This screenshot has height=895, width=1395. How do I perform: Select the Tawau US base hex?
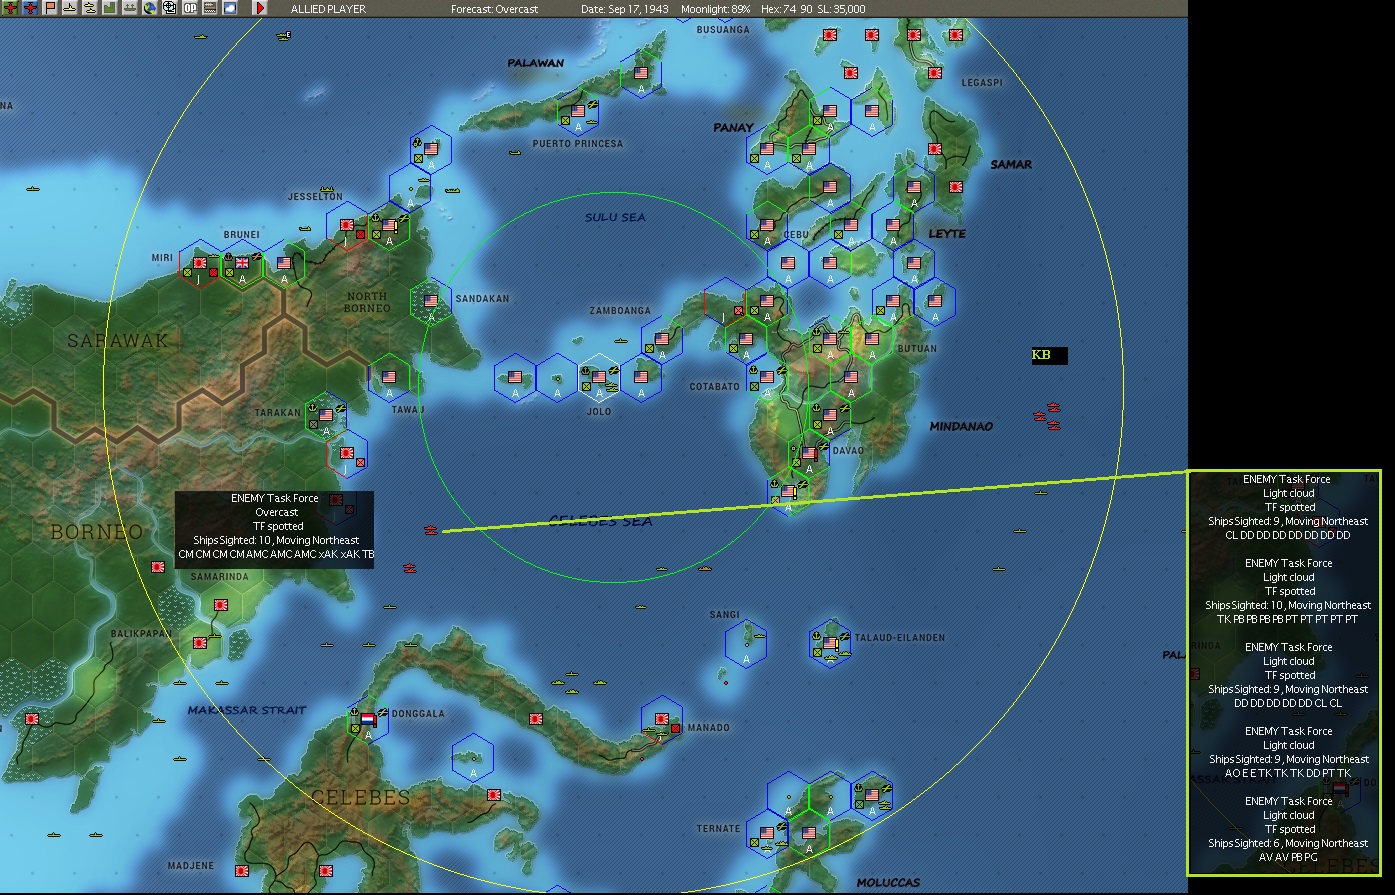click(389, 378)
